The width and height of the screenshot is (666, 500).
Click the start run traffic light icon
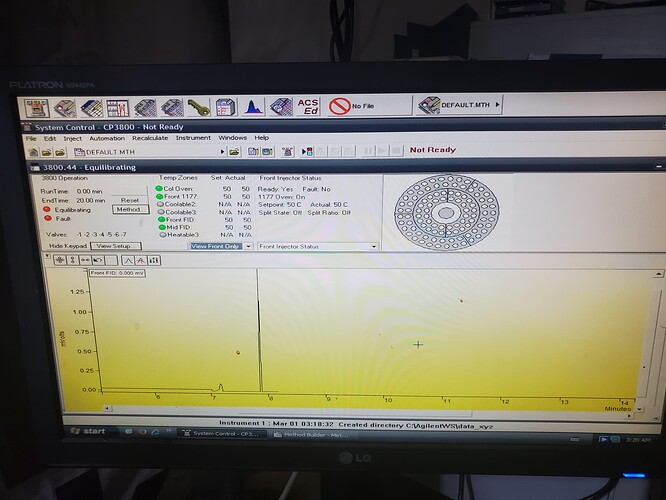pyautogui.click(x=307, y=151)
